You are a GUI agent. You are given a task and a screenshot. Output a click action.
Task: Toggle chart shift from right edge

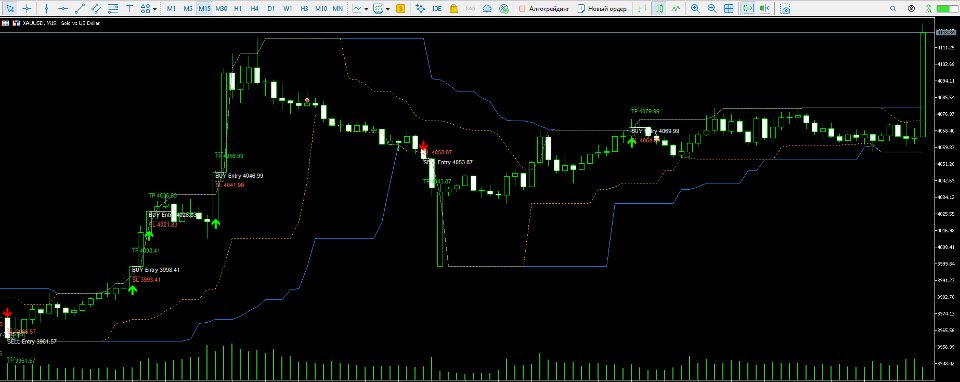tap(764, 9)
